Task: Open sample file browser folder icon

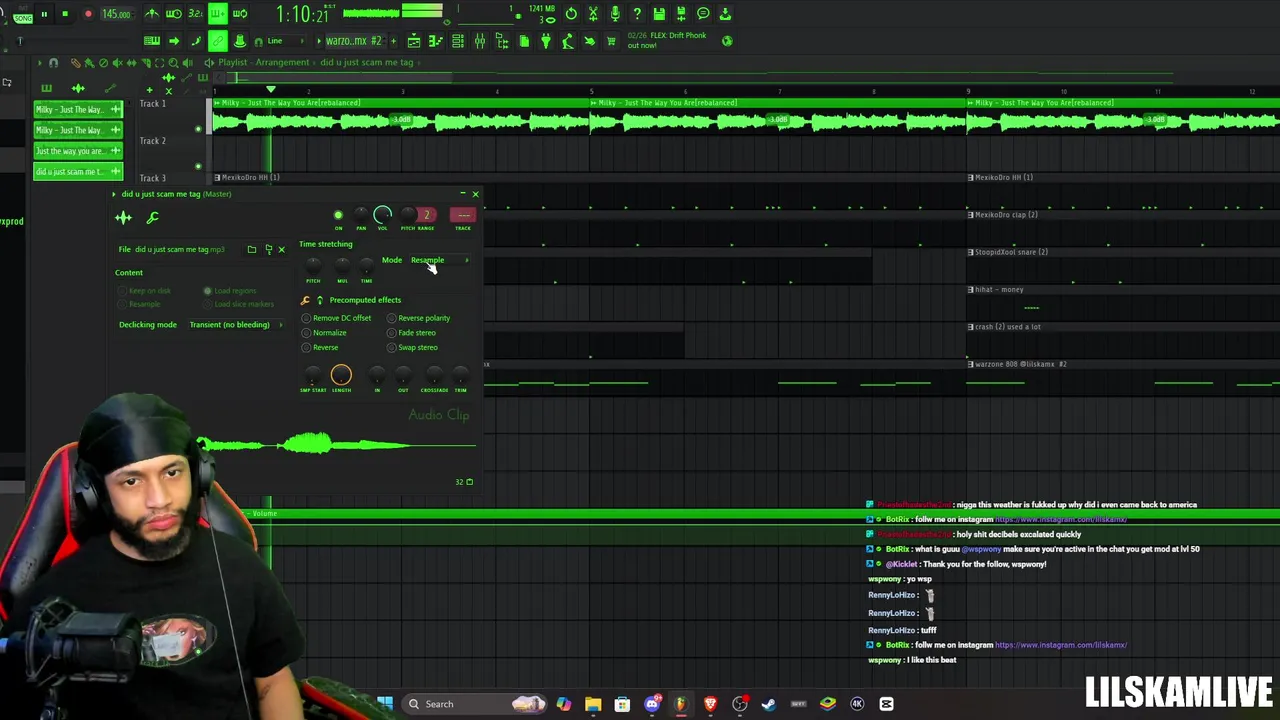Action: pyautogui.click(x=252, y=249)
